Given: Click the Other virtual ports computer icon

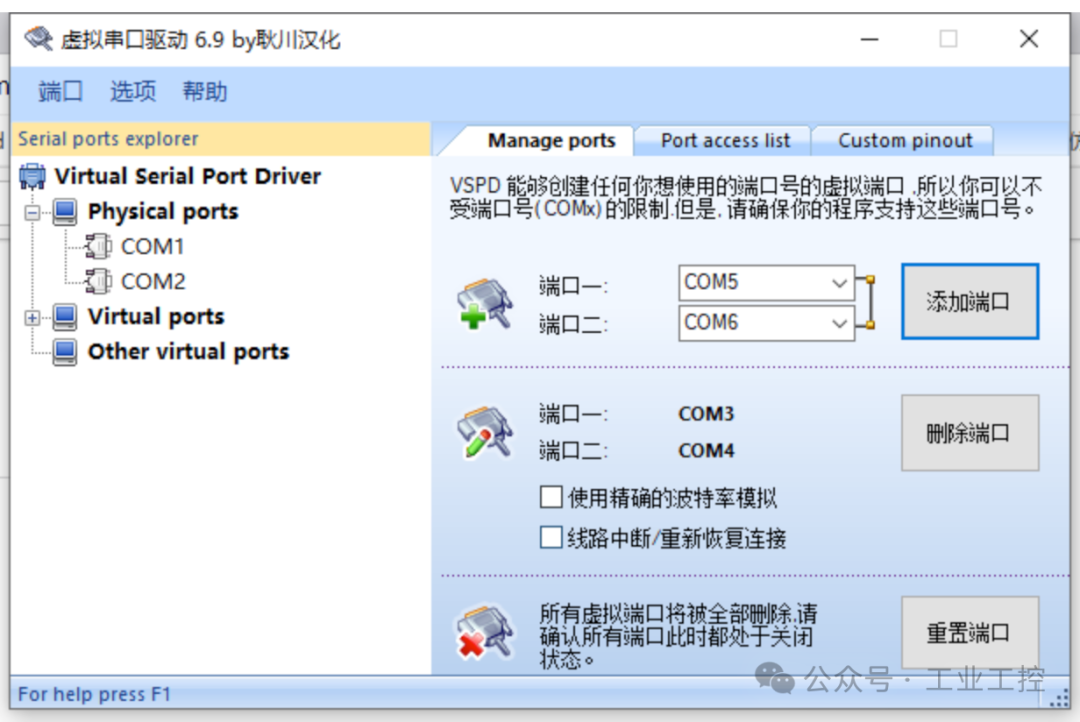Looking at the screenshot, I should point(65,352).
